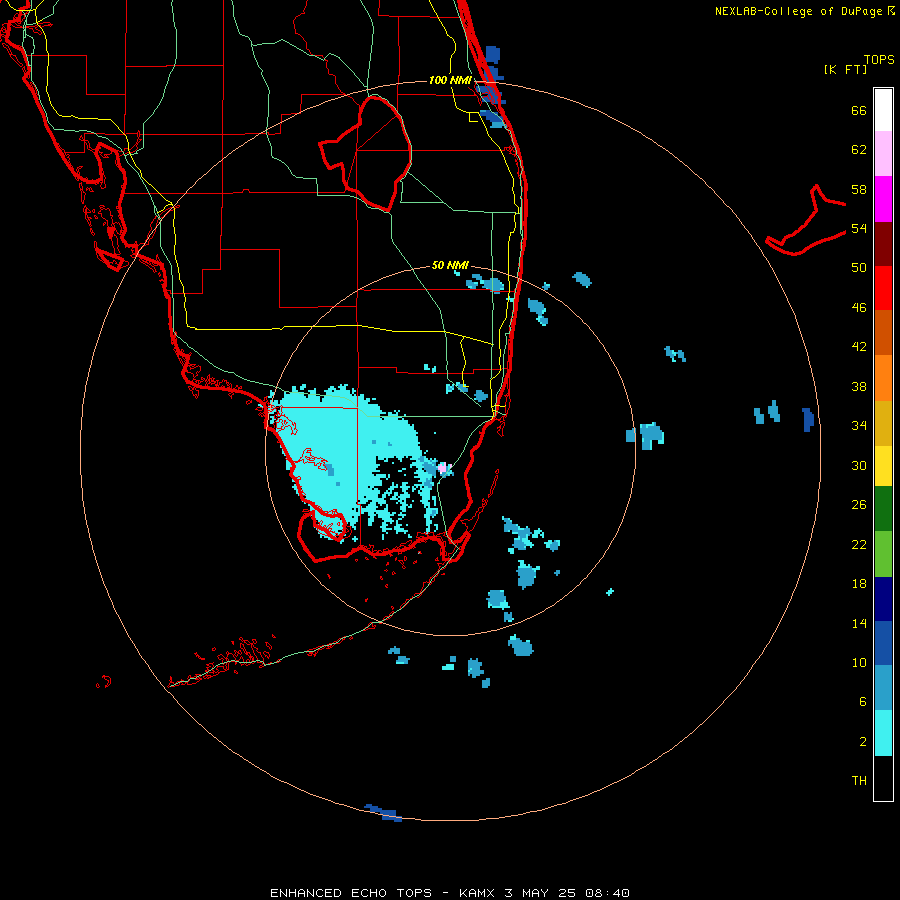Select the cyan 10 kft swatch

(883, 733)
